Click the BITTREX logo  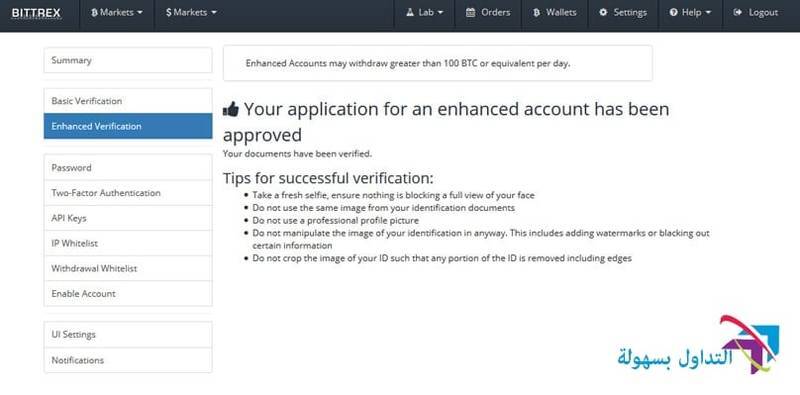(36, 13)
